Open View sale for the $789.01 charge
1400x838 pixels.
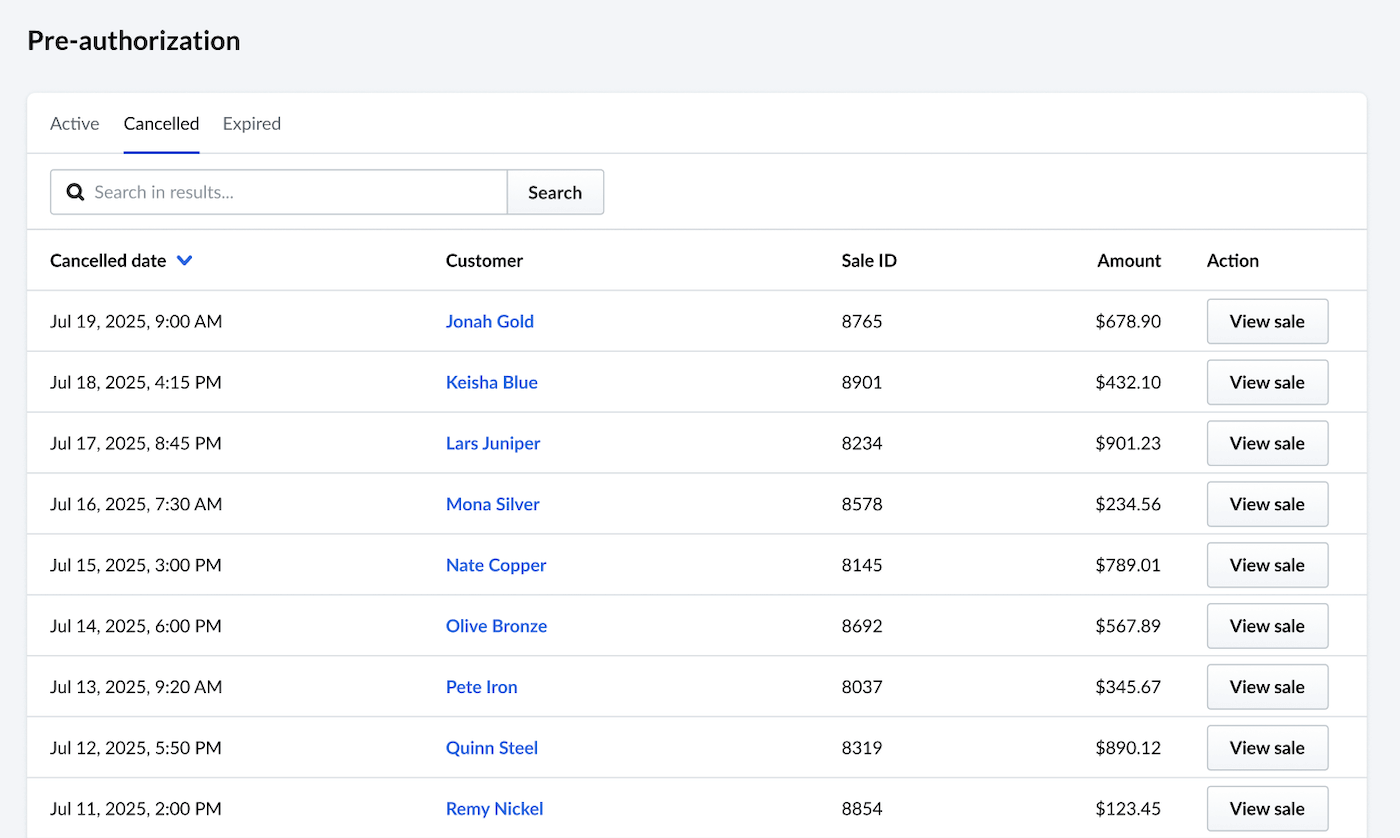click(1267, 565)
